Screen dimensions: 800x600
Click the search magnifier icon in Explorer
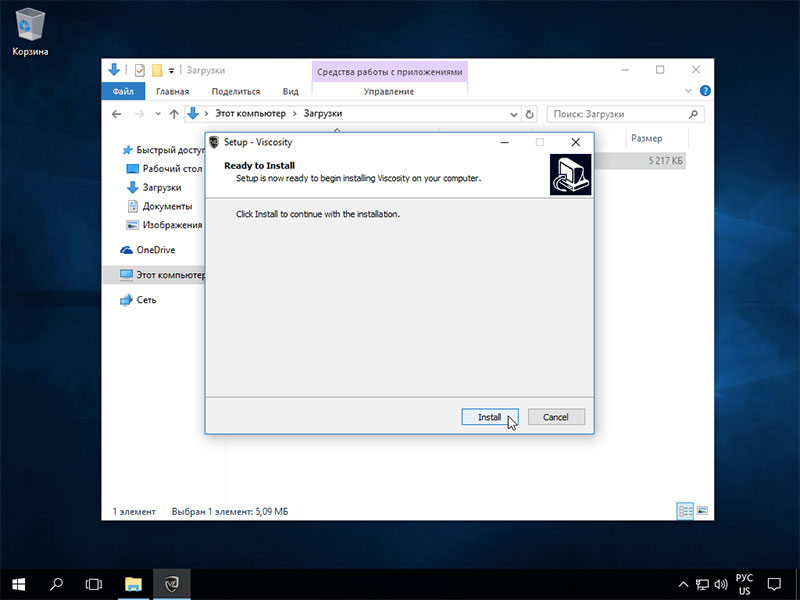pos(693,114)
